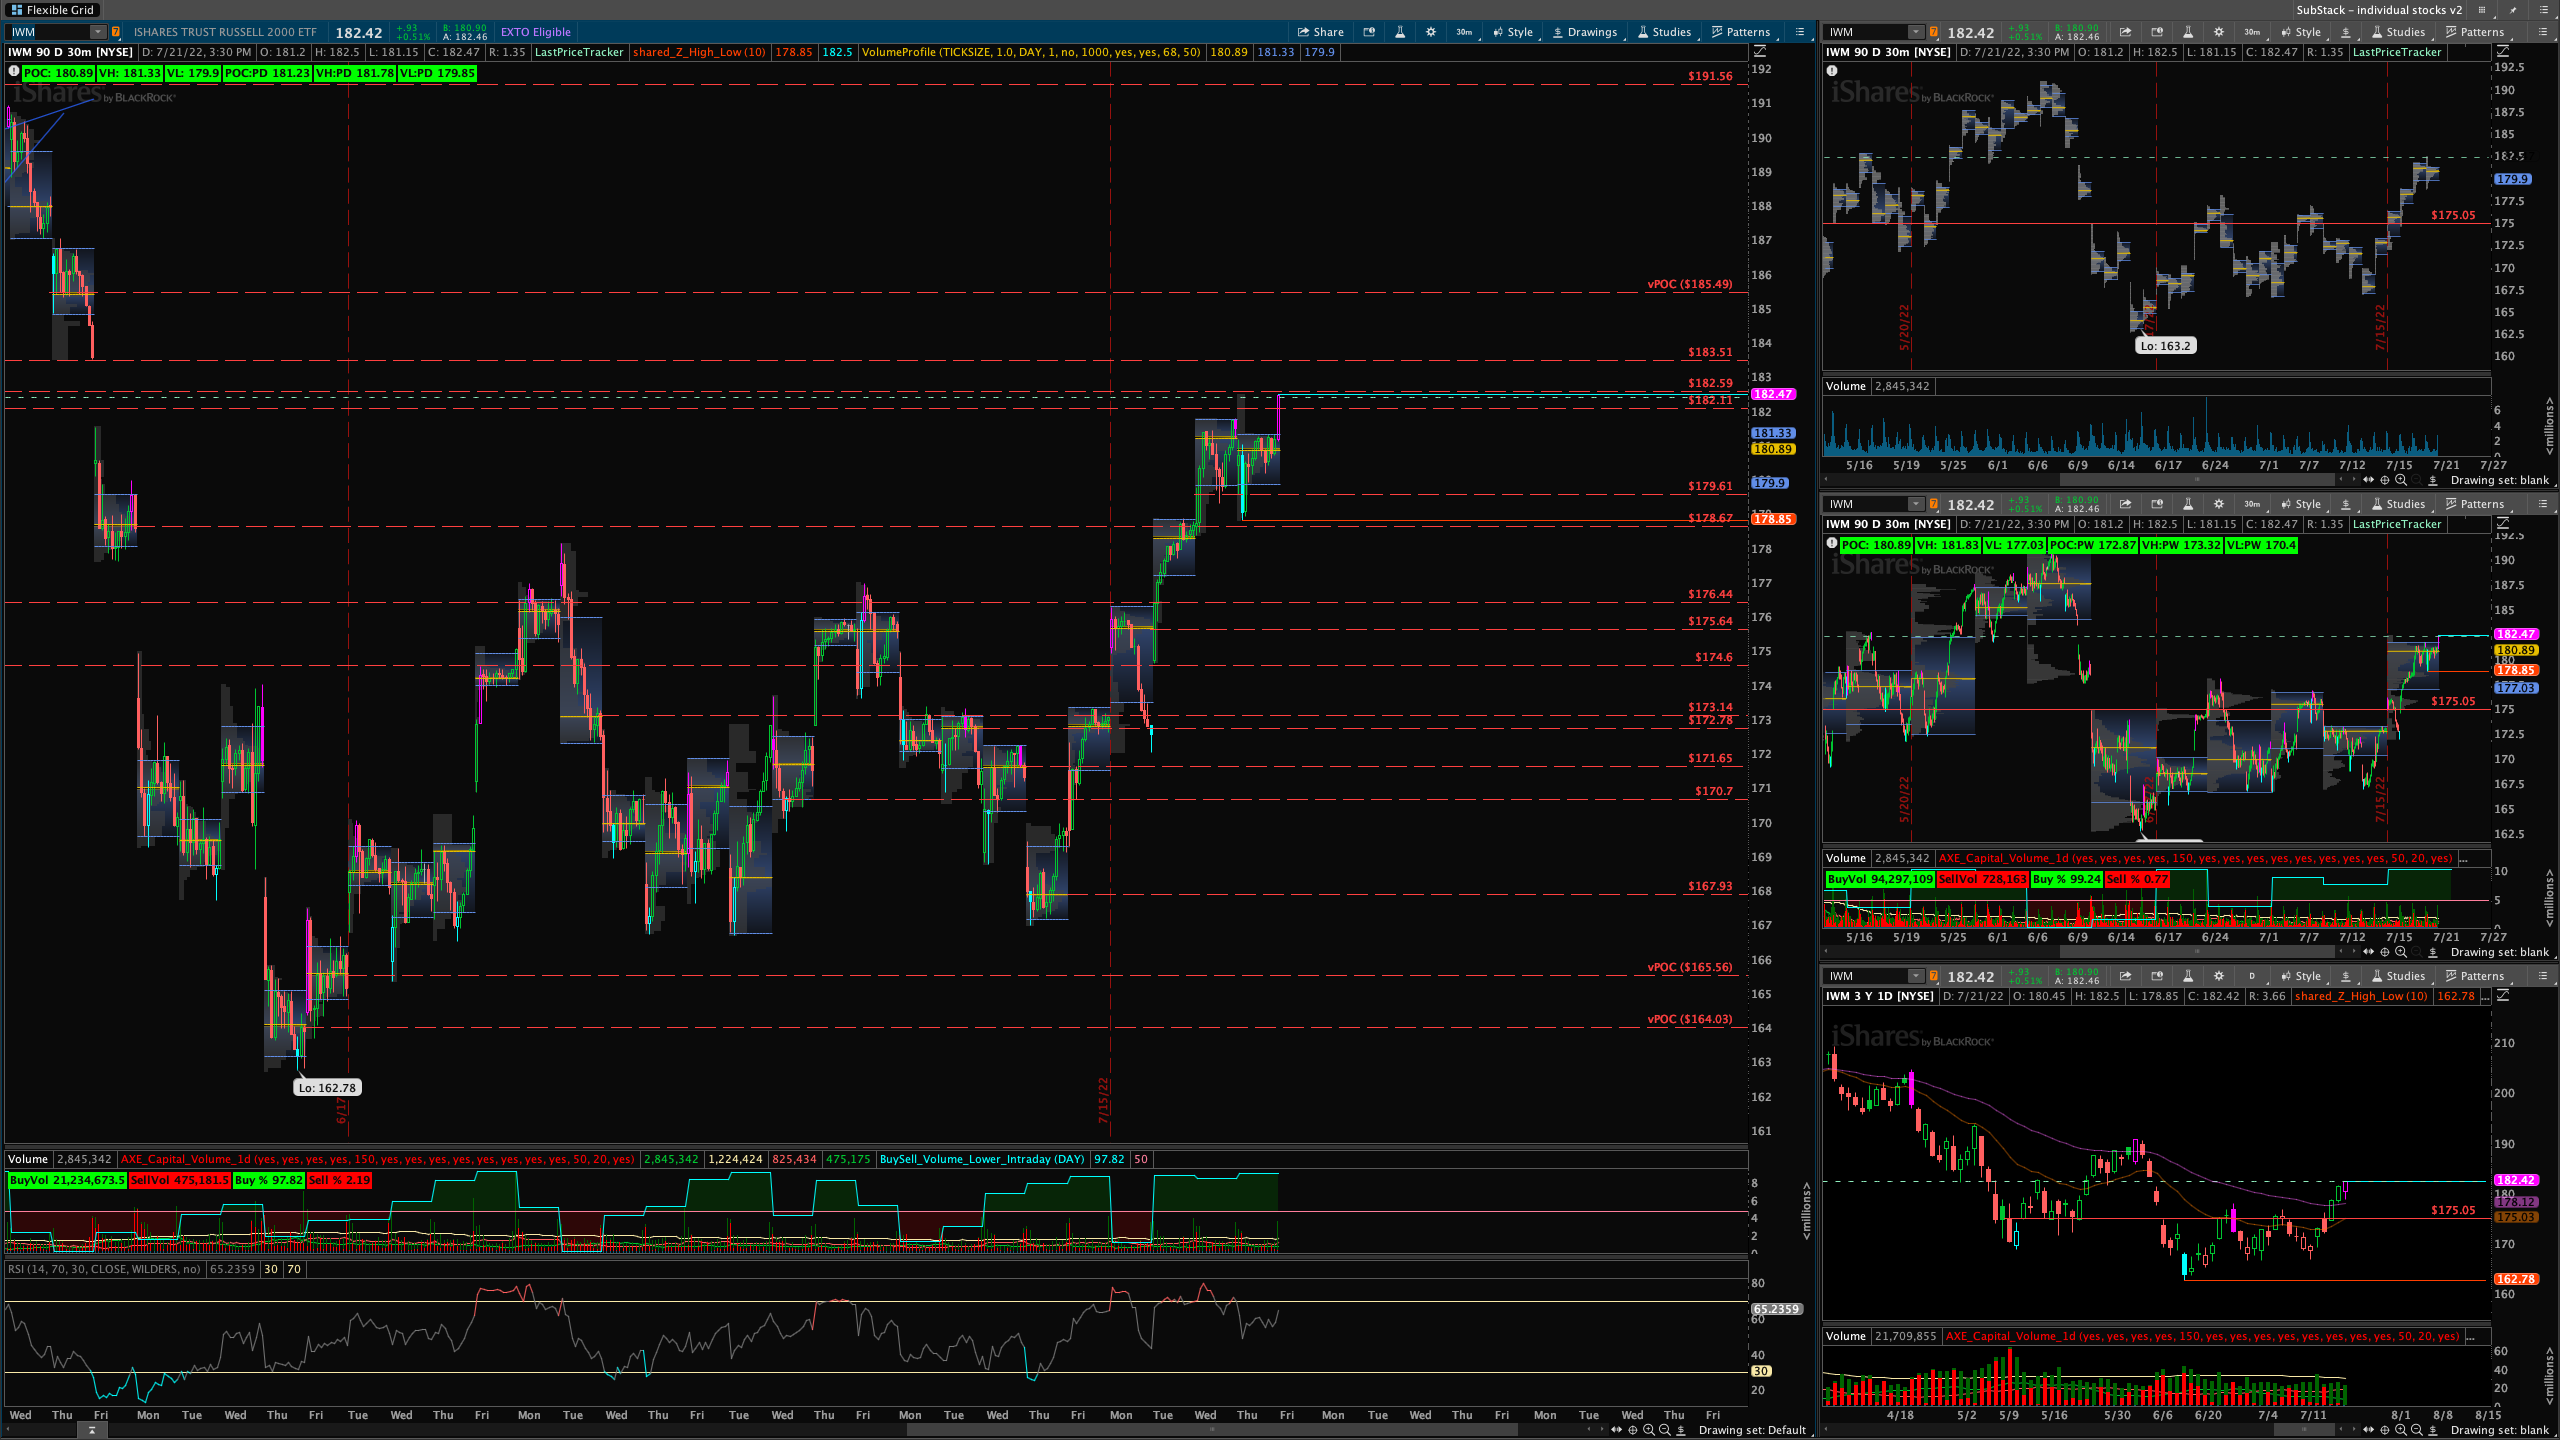The height and width of the screenshot is (1440, 2560).
Task: Click the flask icon in main chart toolbar
Action: [x=1400, y=32]
